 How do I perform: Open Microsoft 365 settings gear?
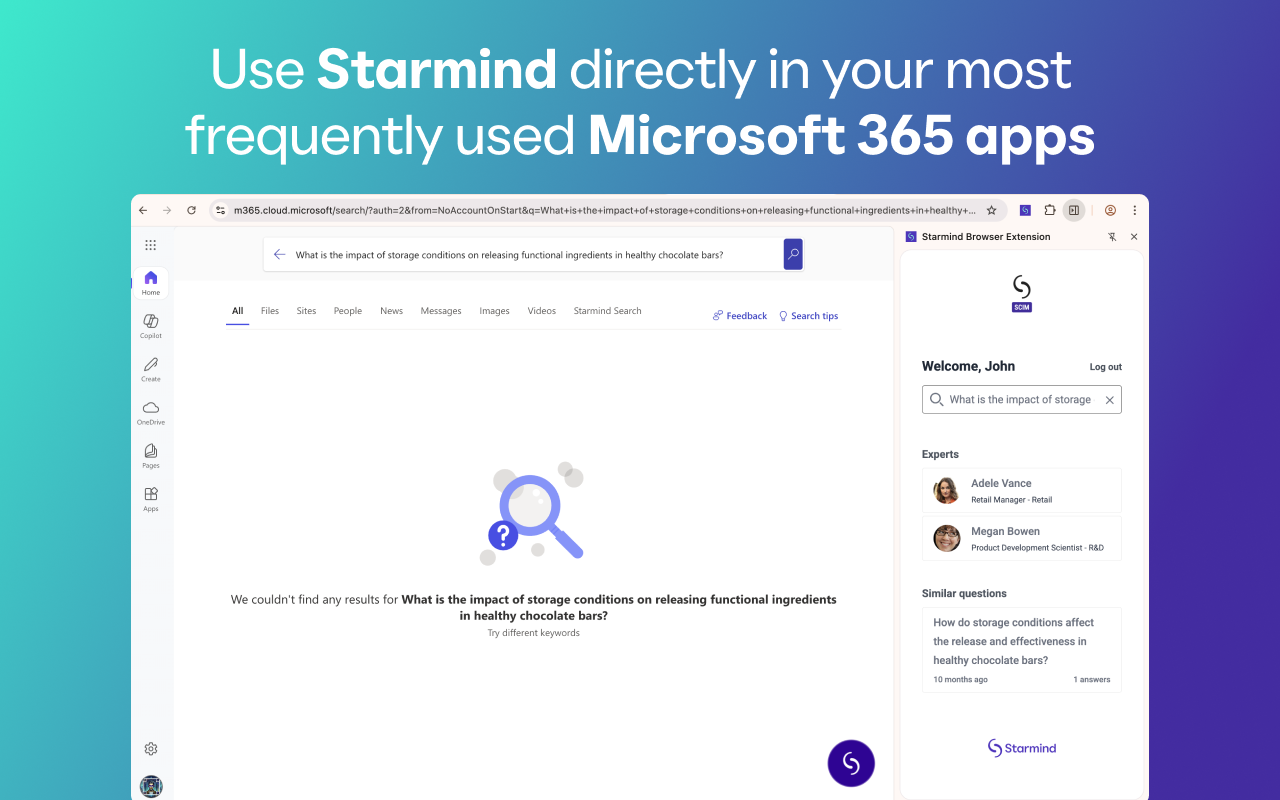pyautogui.click(x=151, y=749)
